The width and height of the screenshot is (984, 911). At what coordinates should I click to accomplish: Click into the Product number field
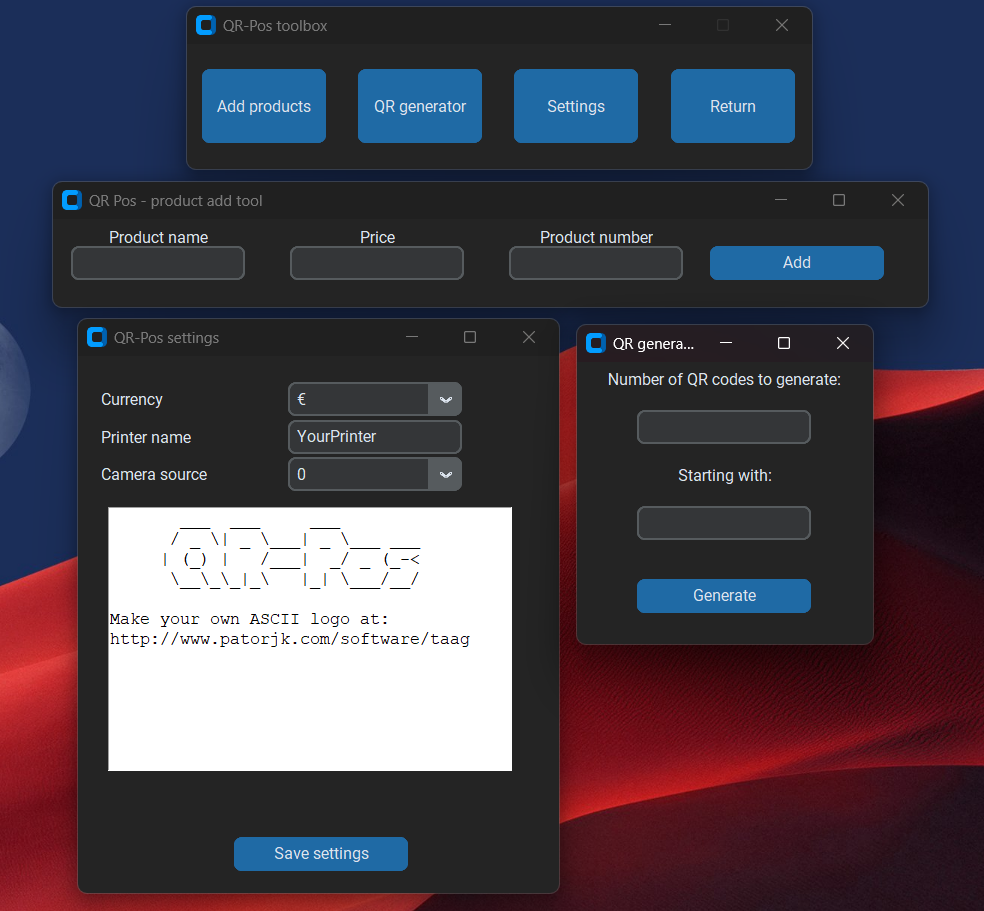click(595, 263)
